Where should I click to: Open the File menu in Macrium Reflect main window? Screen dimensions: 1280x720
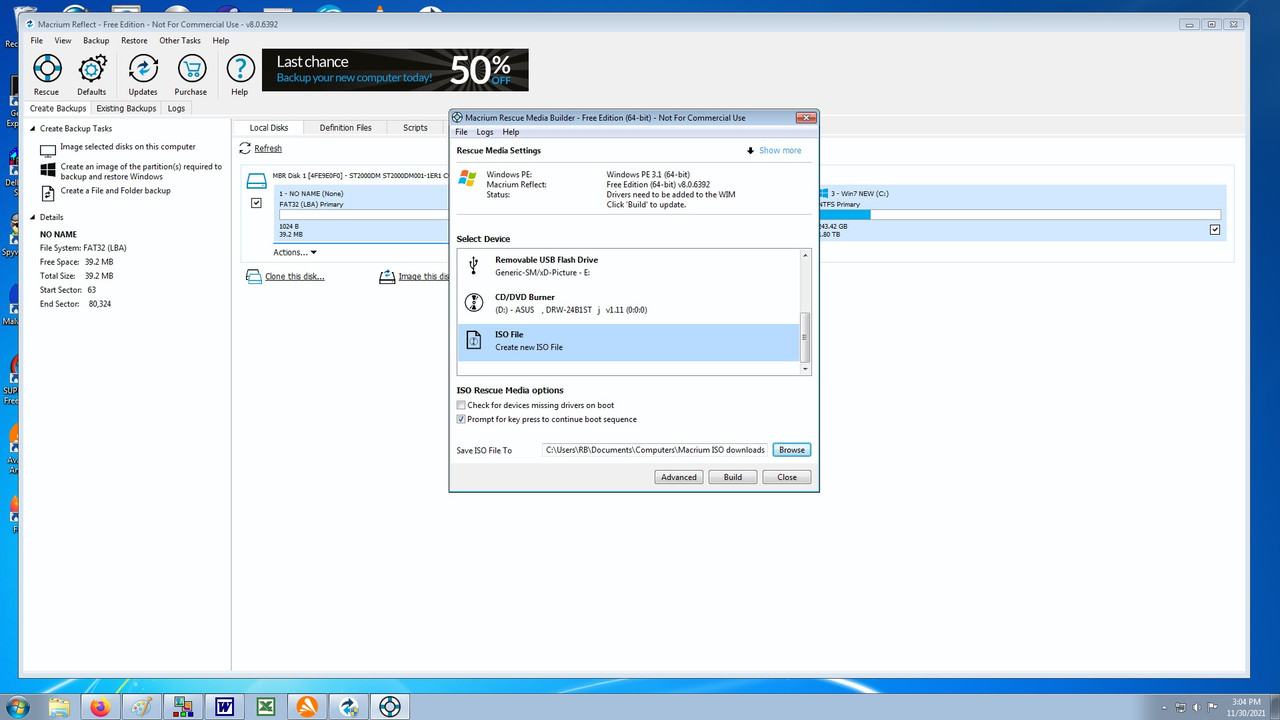(37, 41)
